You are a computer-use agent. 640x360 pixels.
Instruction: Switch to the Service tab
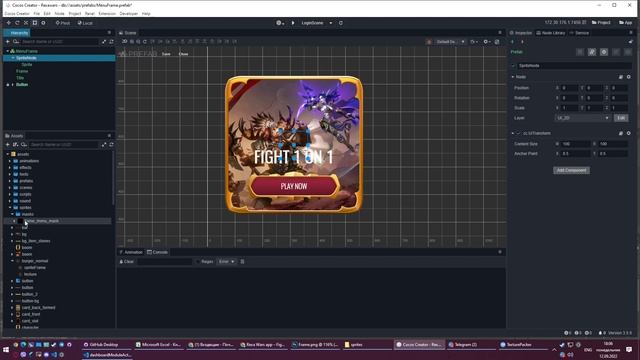point(579,33)
